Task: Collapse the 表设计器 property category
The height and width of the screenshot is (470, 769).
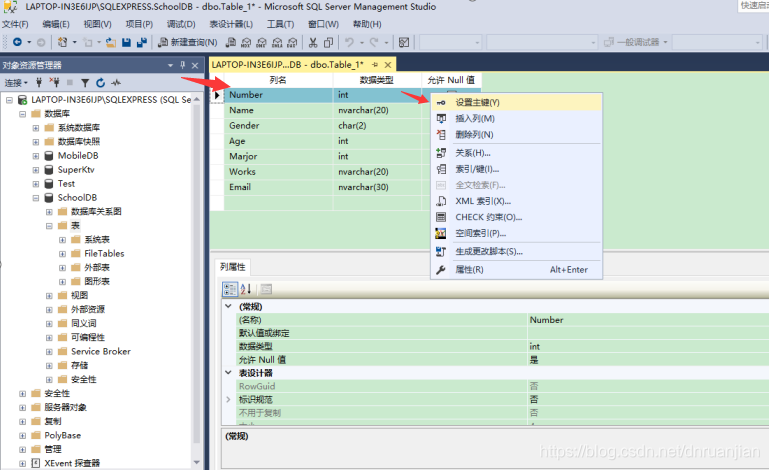Action: tap(229, 372)
